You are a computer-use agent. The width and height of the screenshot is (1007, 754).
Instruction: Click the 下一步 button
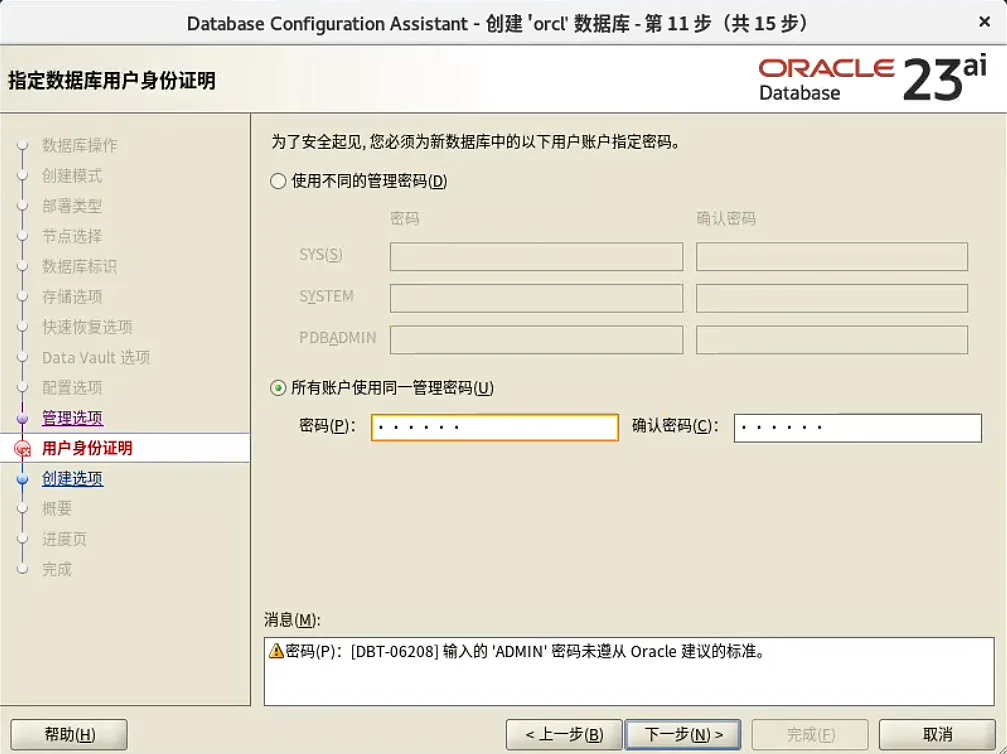click(683, 733)
